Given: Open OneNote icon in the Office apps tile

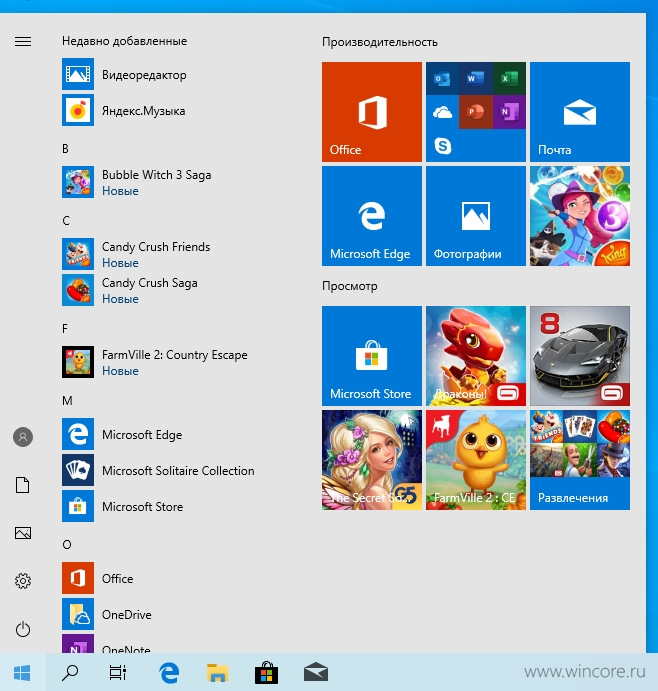Looking at the screenshot, I should (x=509, y=112).
